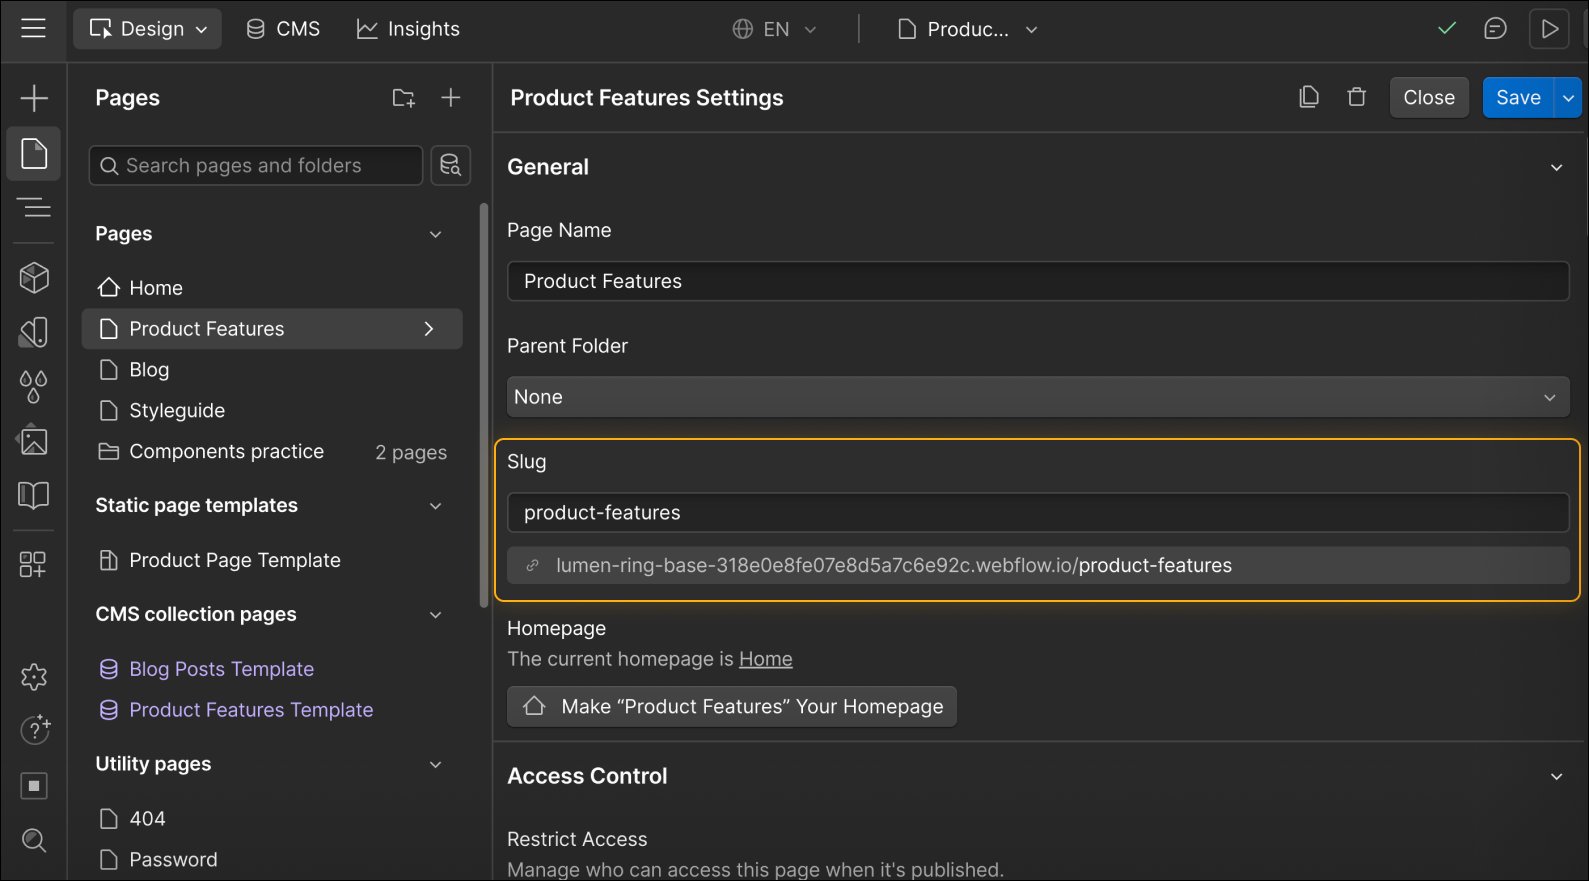
Task: Follow the Home homepage link
Action: [765, 659]
